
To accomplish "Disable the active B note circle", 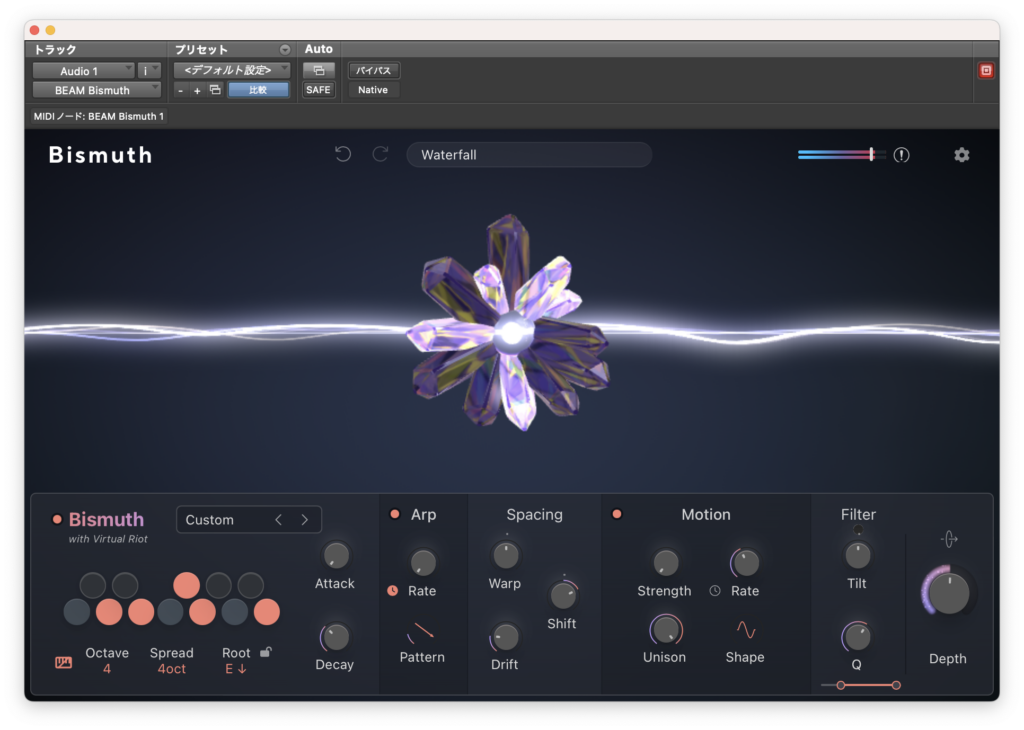I will tap(266, 612).
